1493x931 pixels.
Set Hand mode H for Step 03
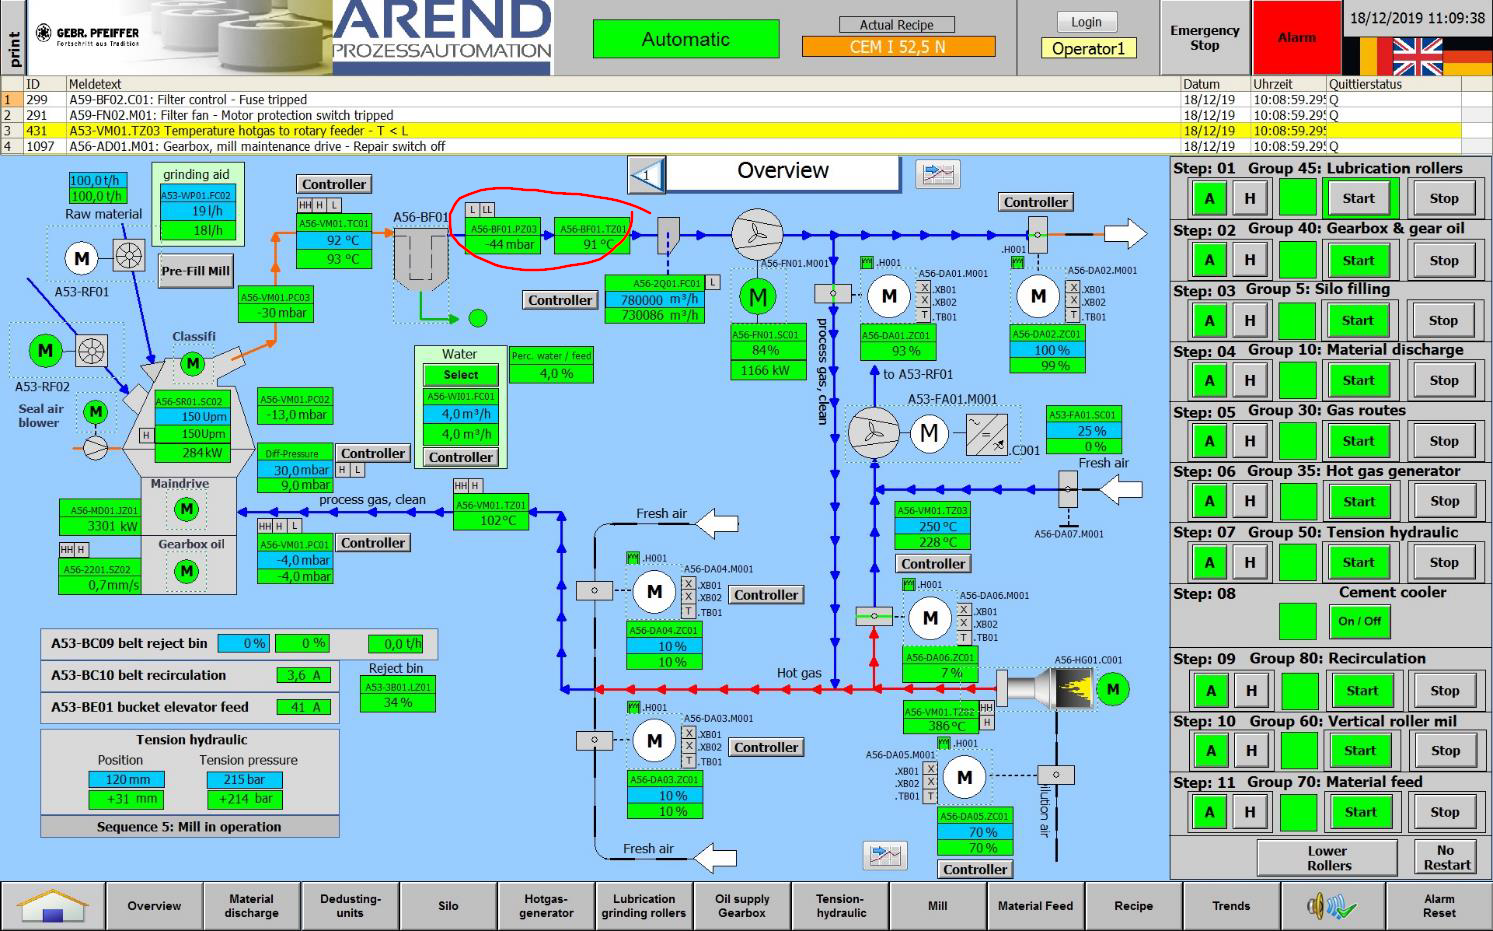(x=1250, y=320)
